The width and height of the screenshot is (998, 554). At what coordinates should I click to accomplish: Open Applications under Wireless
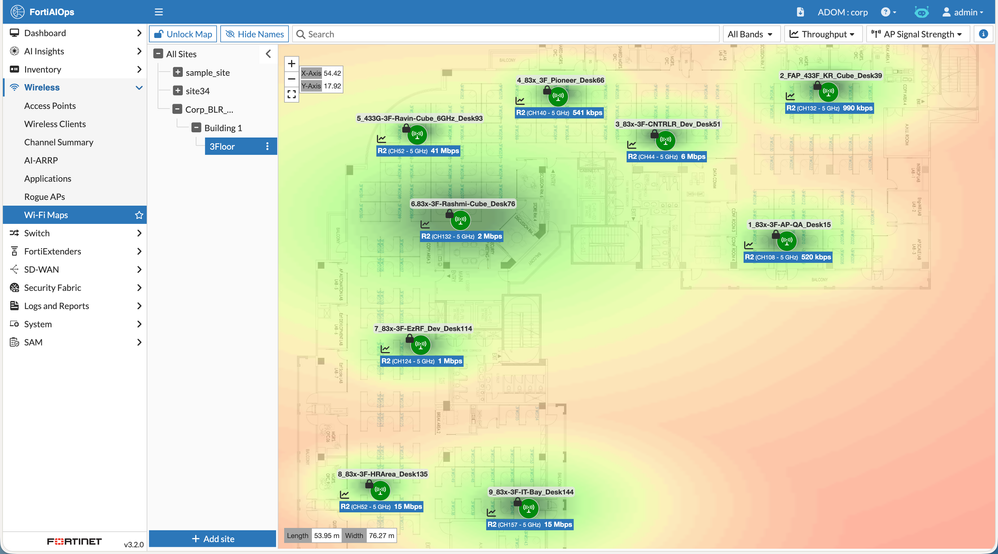pyautogui.click(x=48, y=179)
